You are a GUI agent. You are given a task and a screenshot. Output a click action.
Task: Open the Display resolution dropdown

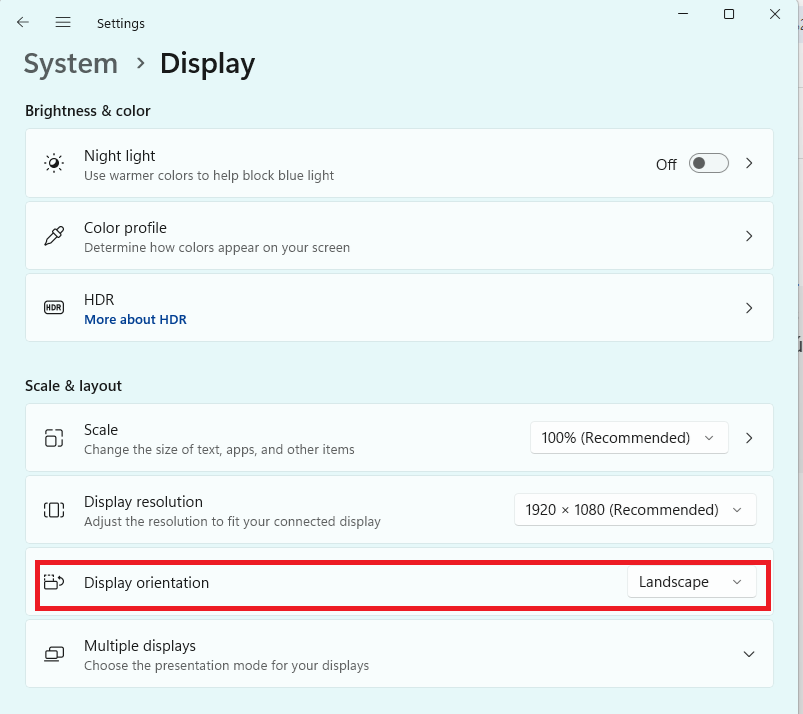(x=635, y=510)
